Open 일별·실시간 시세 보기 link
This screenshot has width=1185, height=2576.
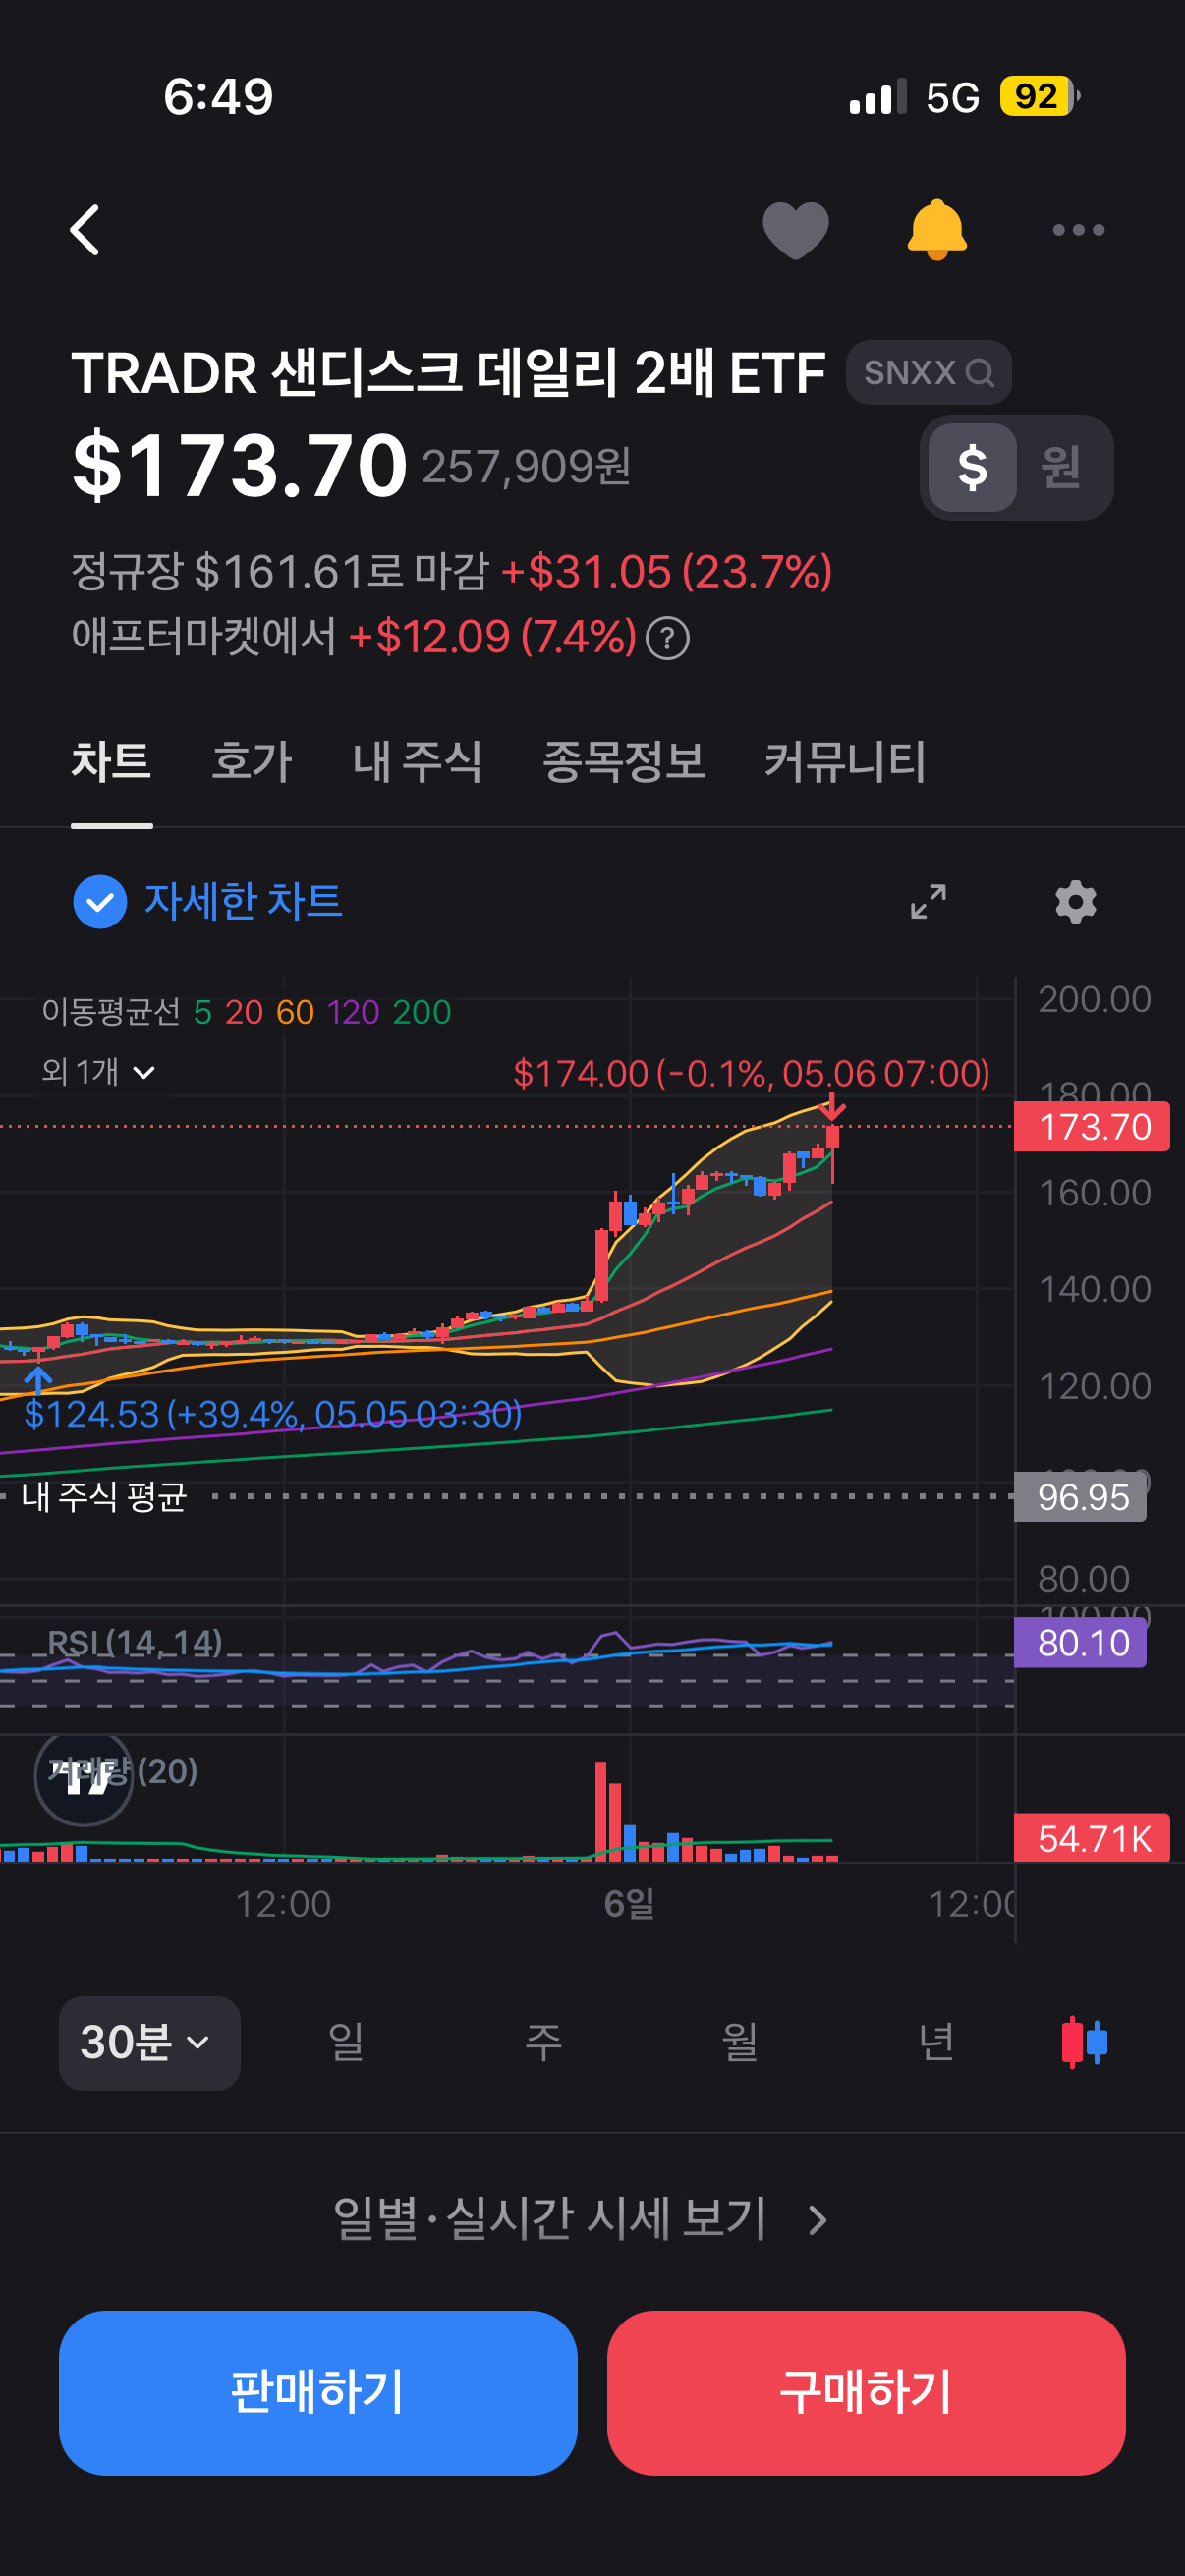(580, 2219)
